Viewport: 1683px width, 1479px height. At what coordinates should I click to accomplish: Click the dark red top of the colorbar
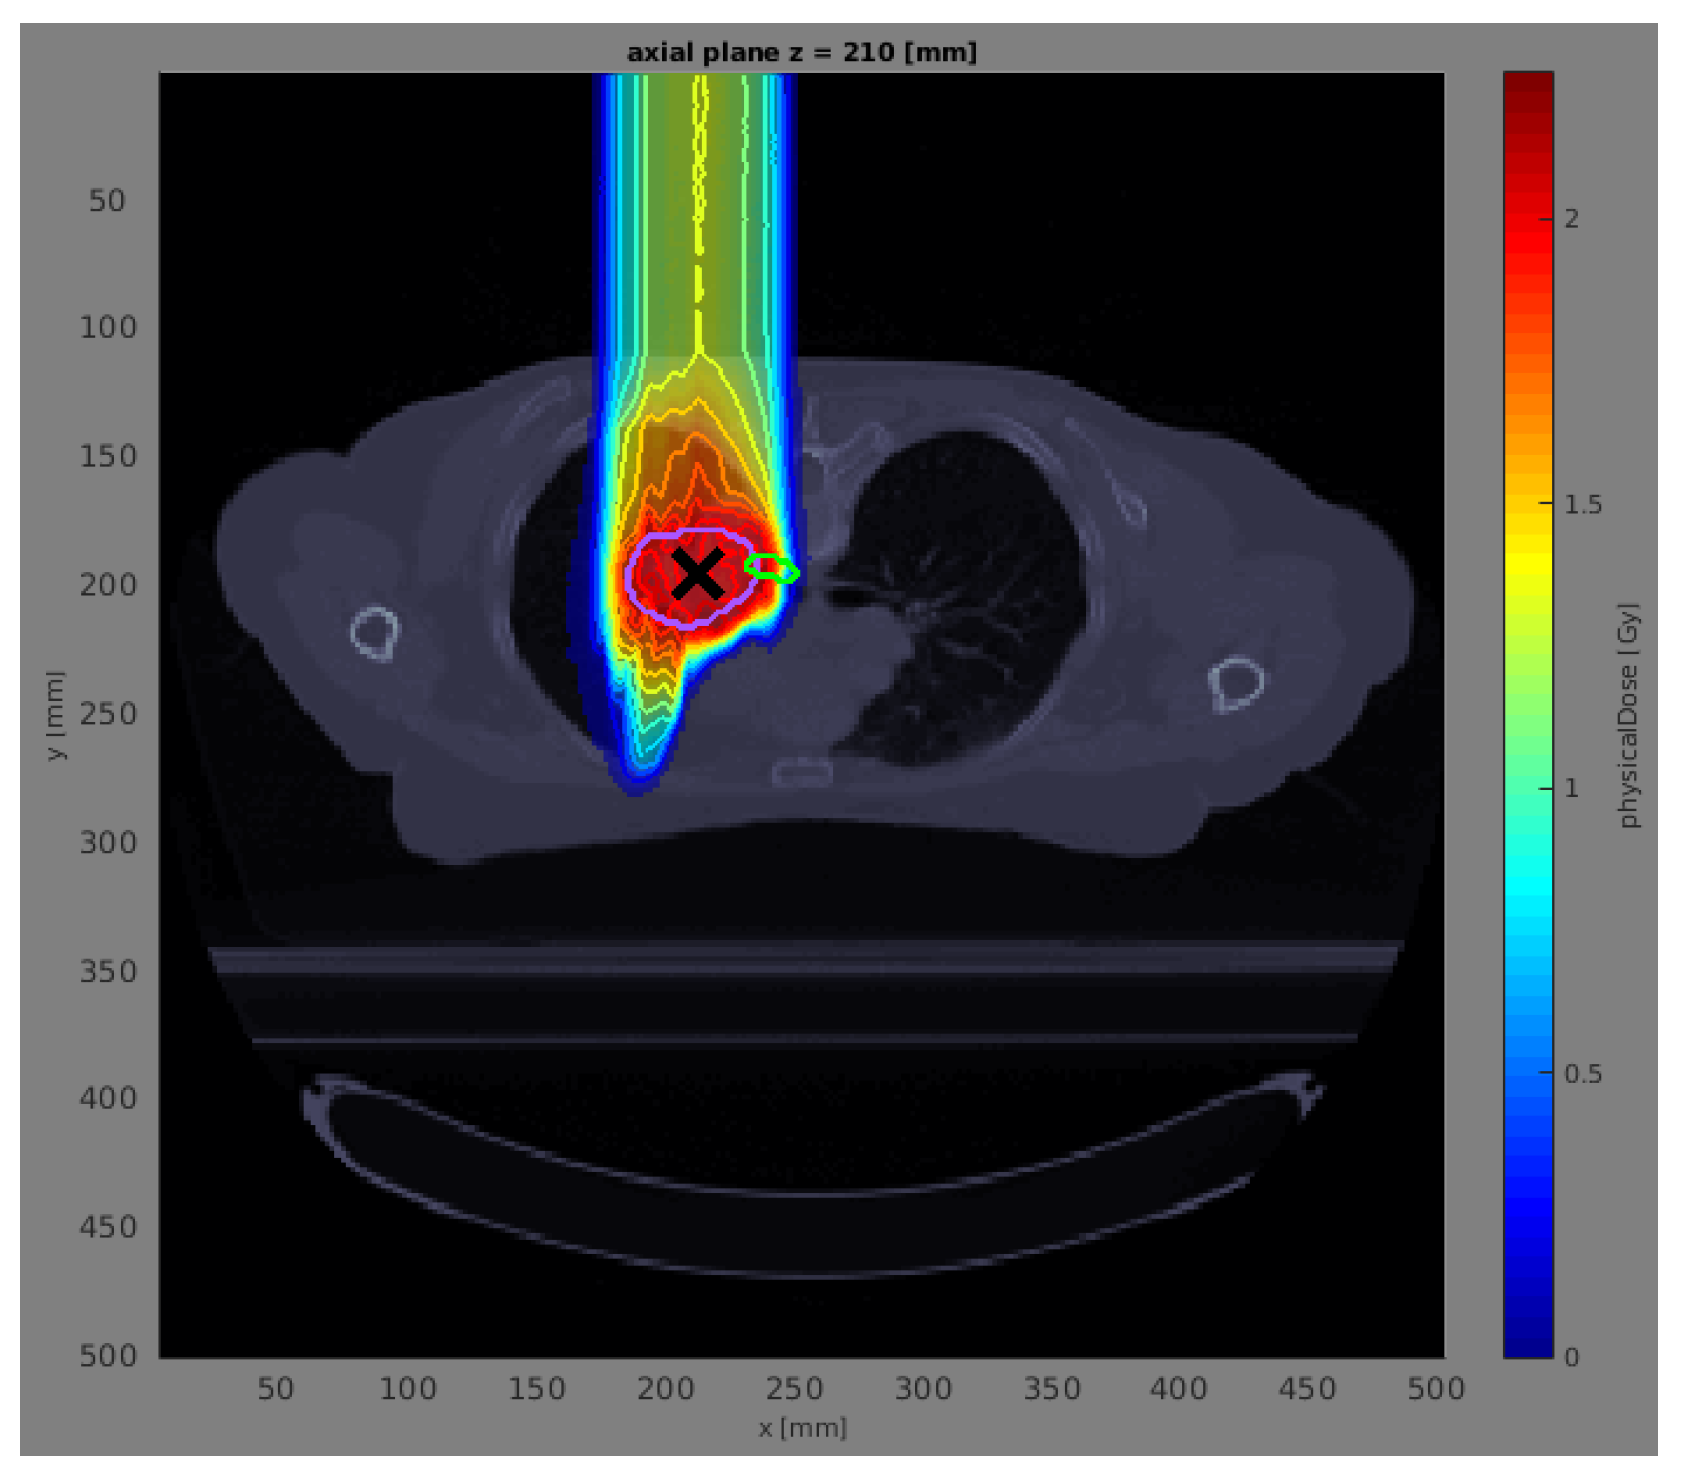(x=1528, y=90)
